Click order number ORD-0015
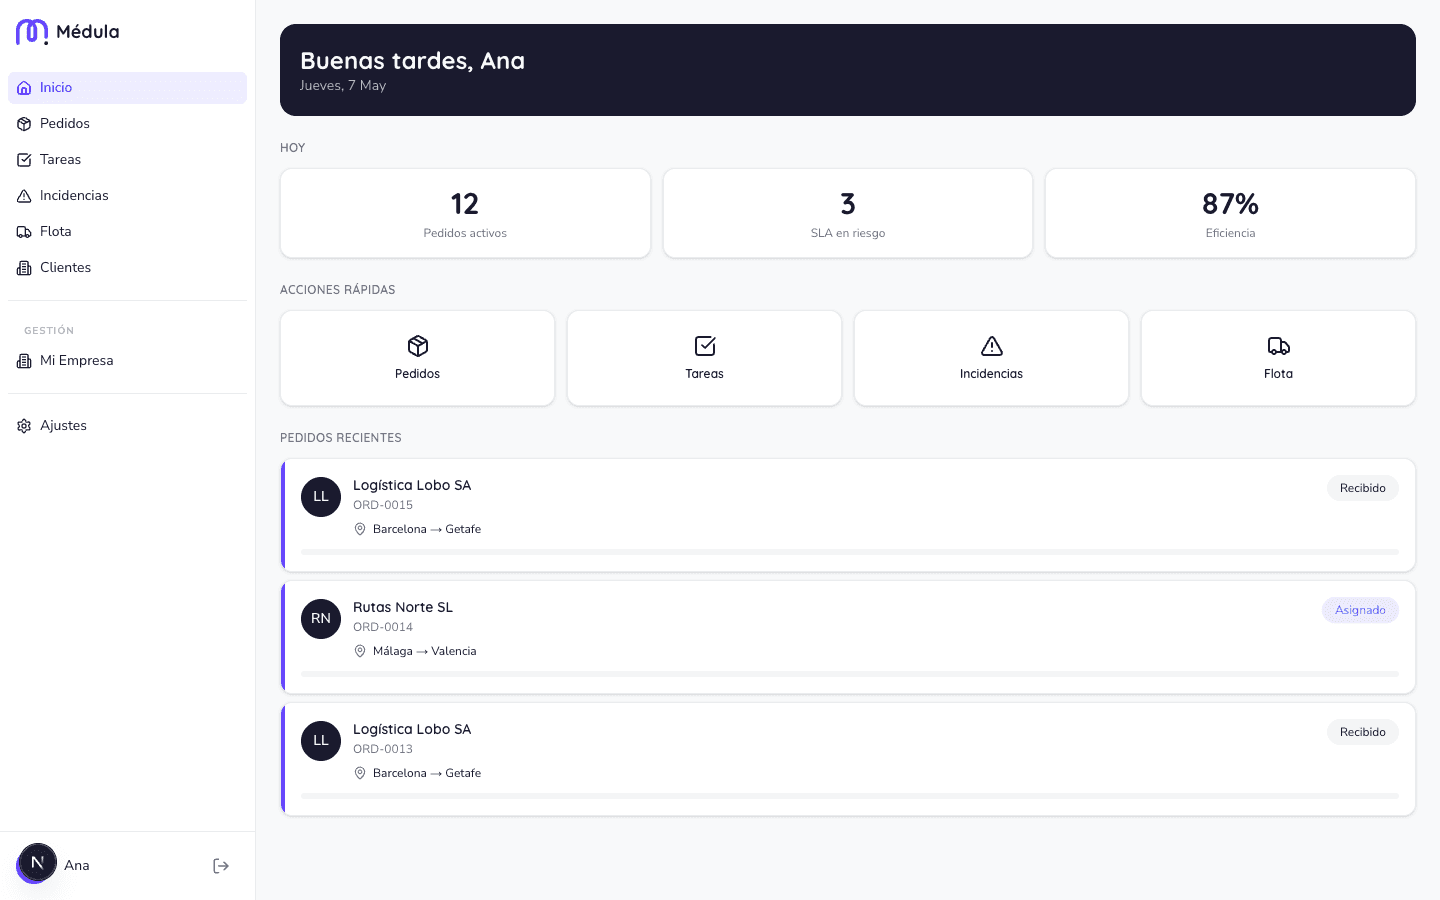Image resolution: width=1440 pixels, height=900 pixels. 383,505
